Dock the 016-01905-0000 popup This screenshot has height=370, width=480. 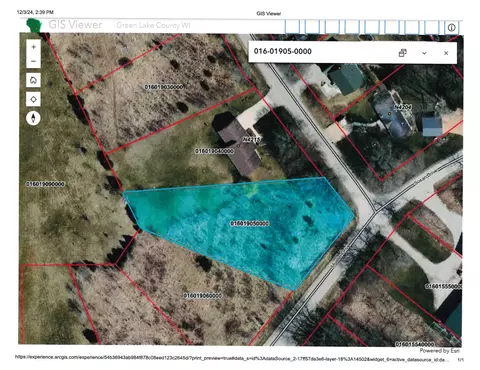pos(403,53)
